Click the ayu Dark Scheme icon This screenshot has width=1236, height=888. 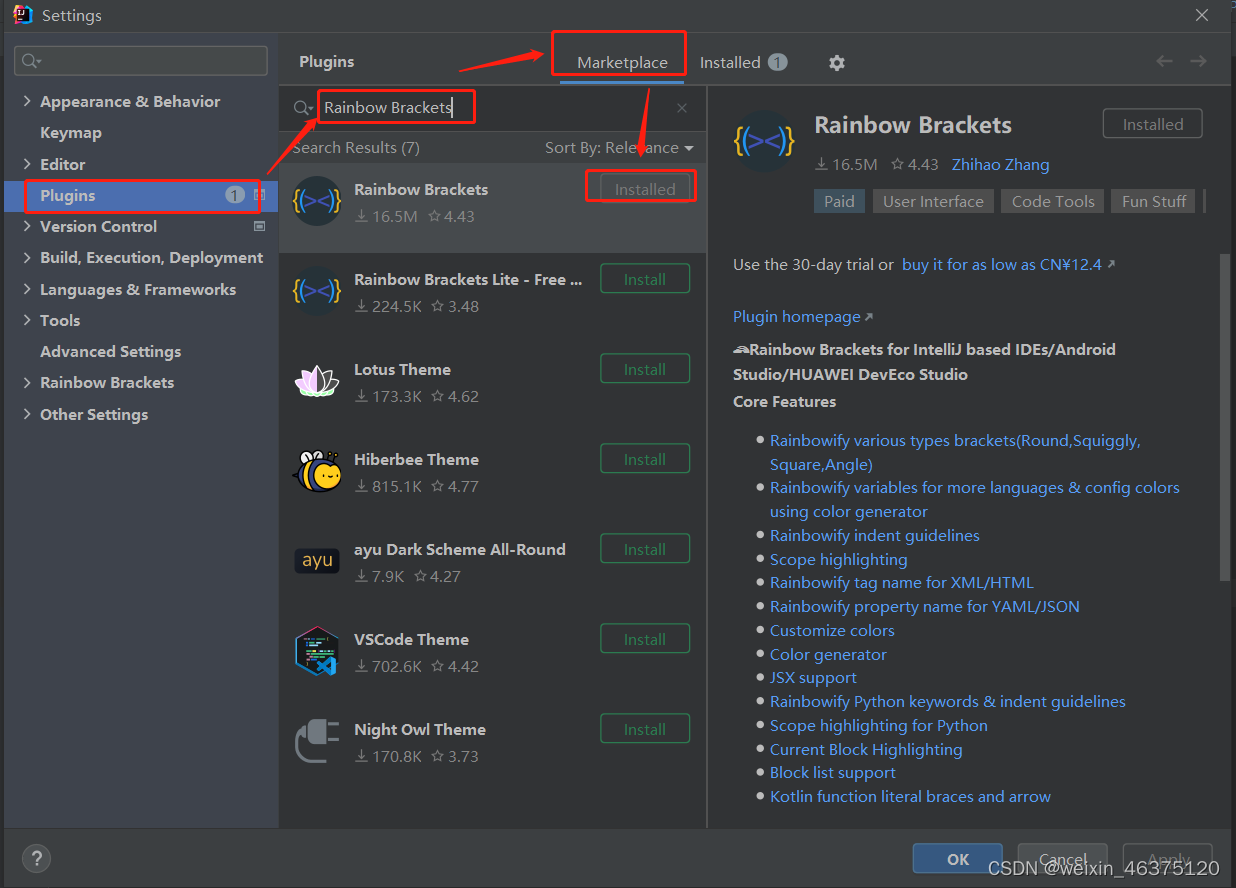click(318, 561)
